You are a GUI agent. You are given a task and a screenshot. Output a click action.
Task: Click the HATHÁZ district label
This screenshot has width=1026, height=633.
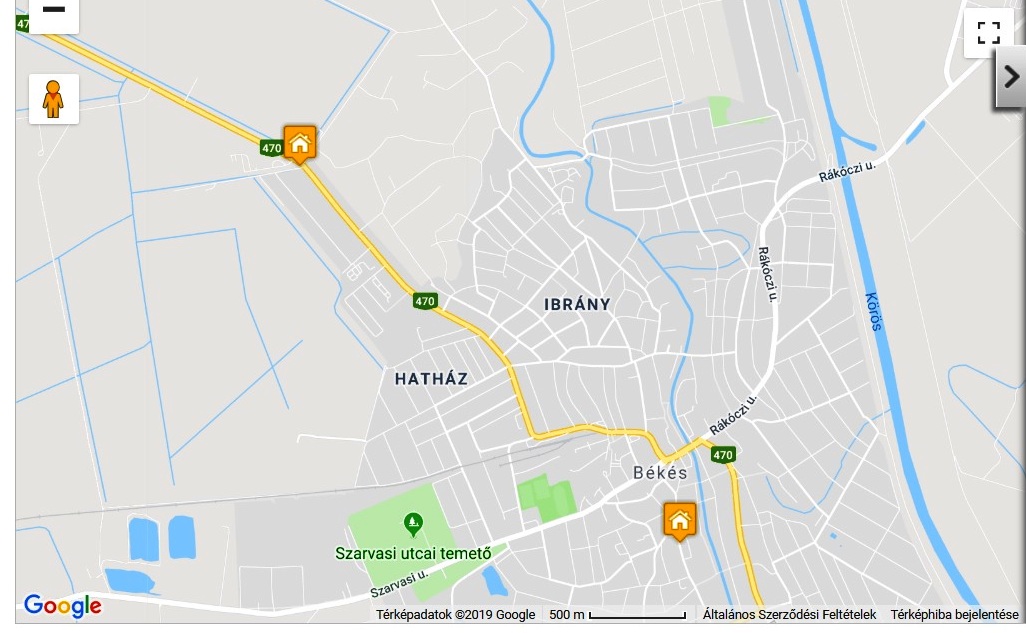(x=431, y=378)
